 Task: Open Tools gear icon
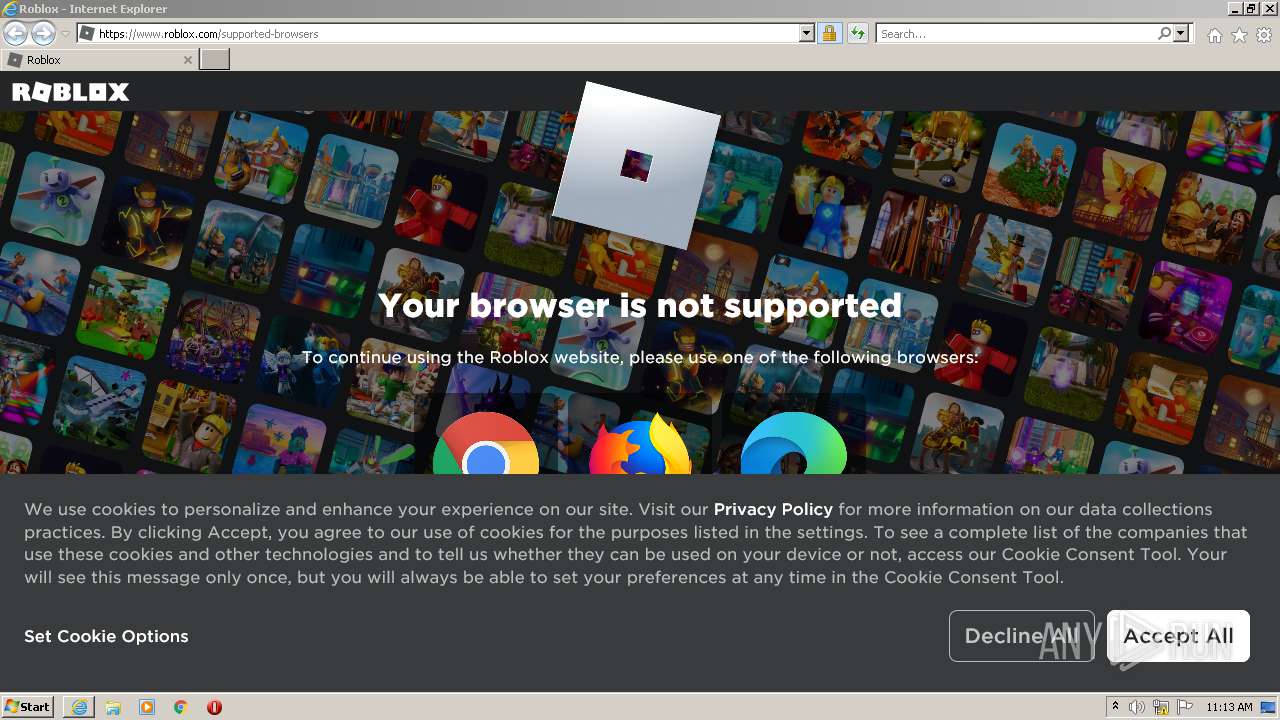click(x=1264, y=35)
